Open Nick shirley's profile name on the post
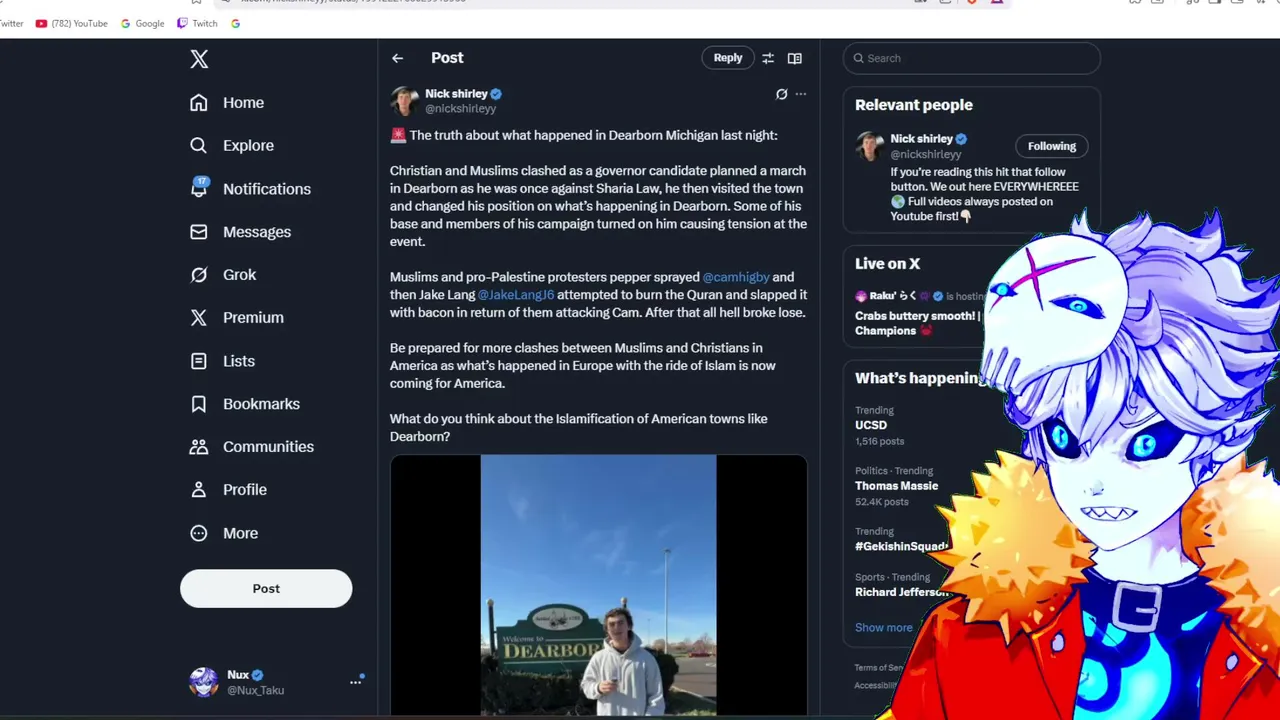Screen dimensions: 1280x720 (x=456, y=94)
